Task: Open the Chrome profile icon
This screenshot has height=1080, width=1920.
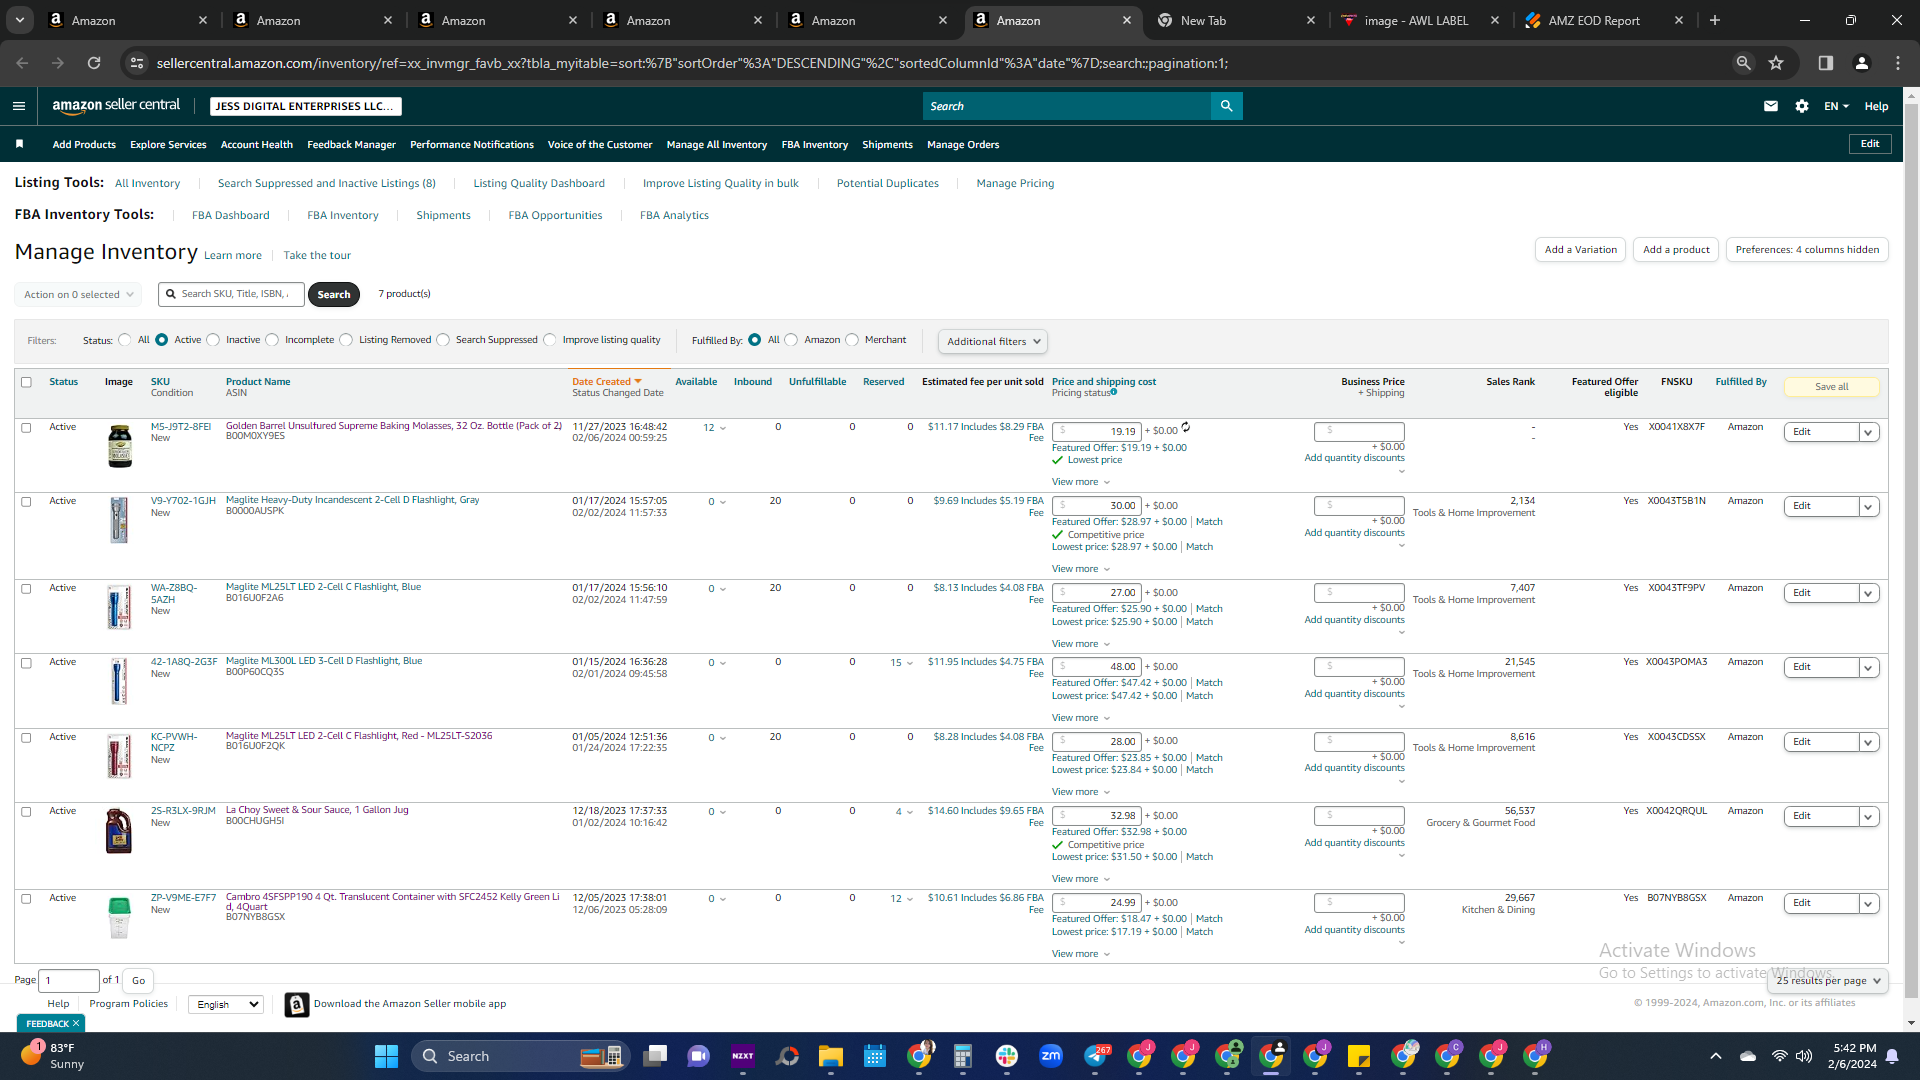Action: (1862, 63)
